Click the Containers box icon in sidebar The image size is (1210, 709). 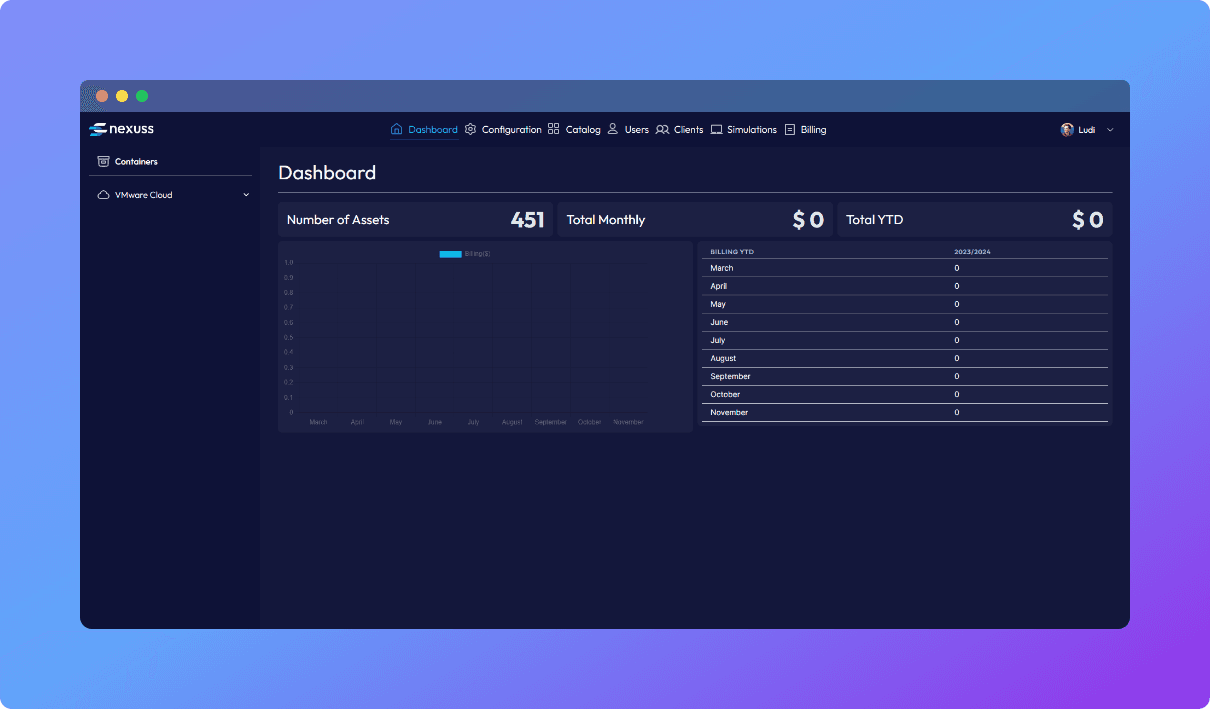point(103,161)
